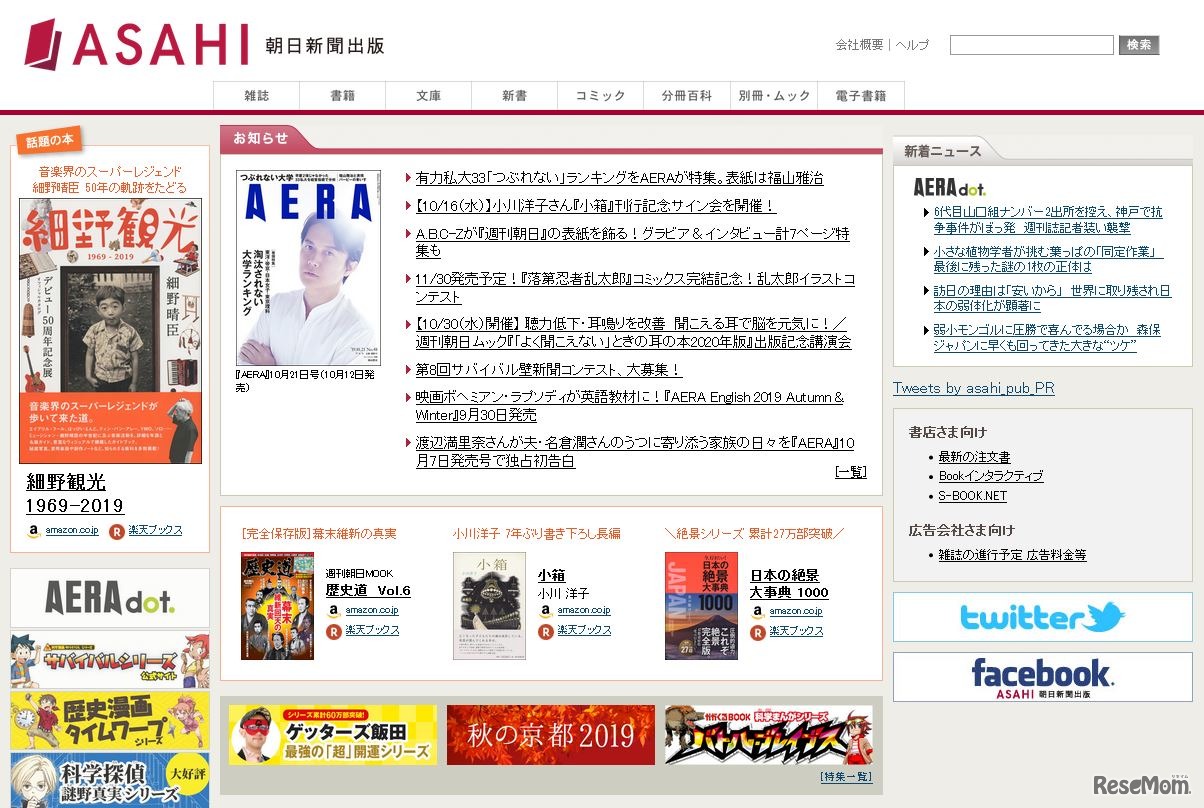Image resolution: width=1204 pixels, height=808 pixels.
Task: Click Amazon icon for 日本の絶景大事典 1000
Action: pos(758,610)
